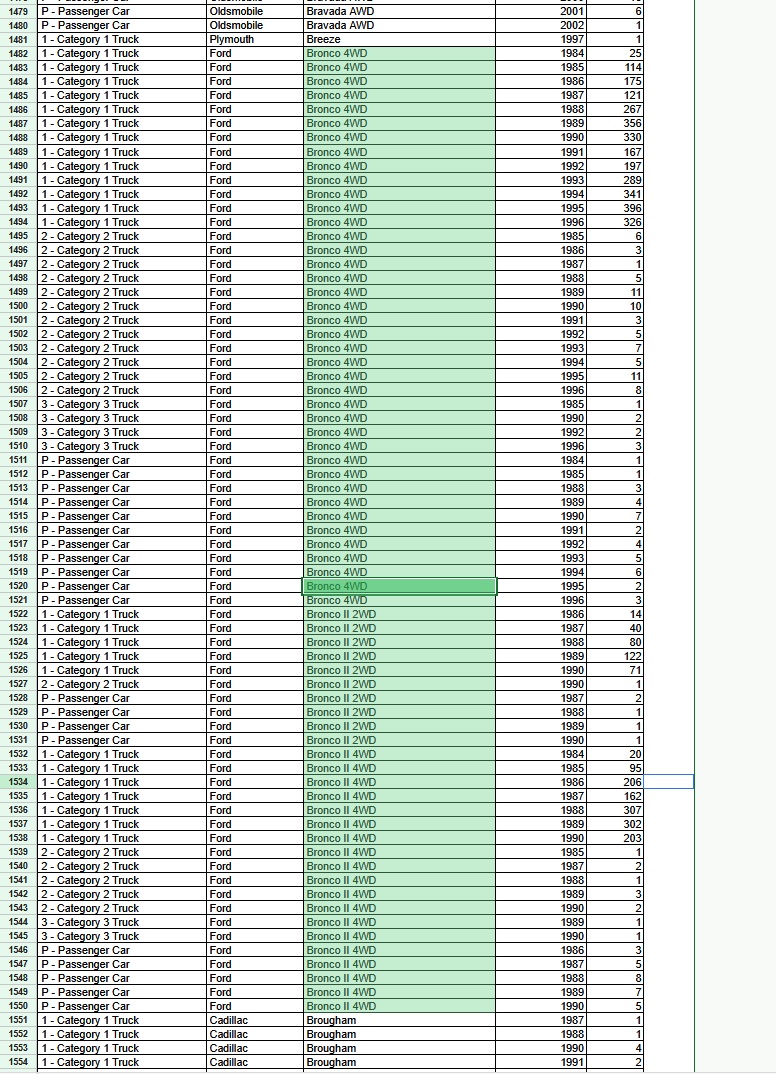Click Bronco II 2WD cell in row 1522
The height and width of the screenshot is (1074, 776).
[x=399, y=614]
